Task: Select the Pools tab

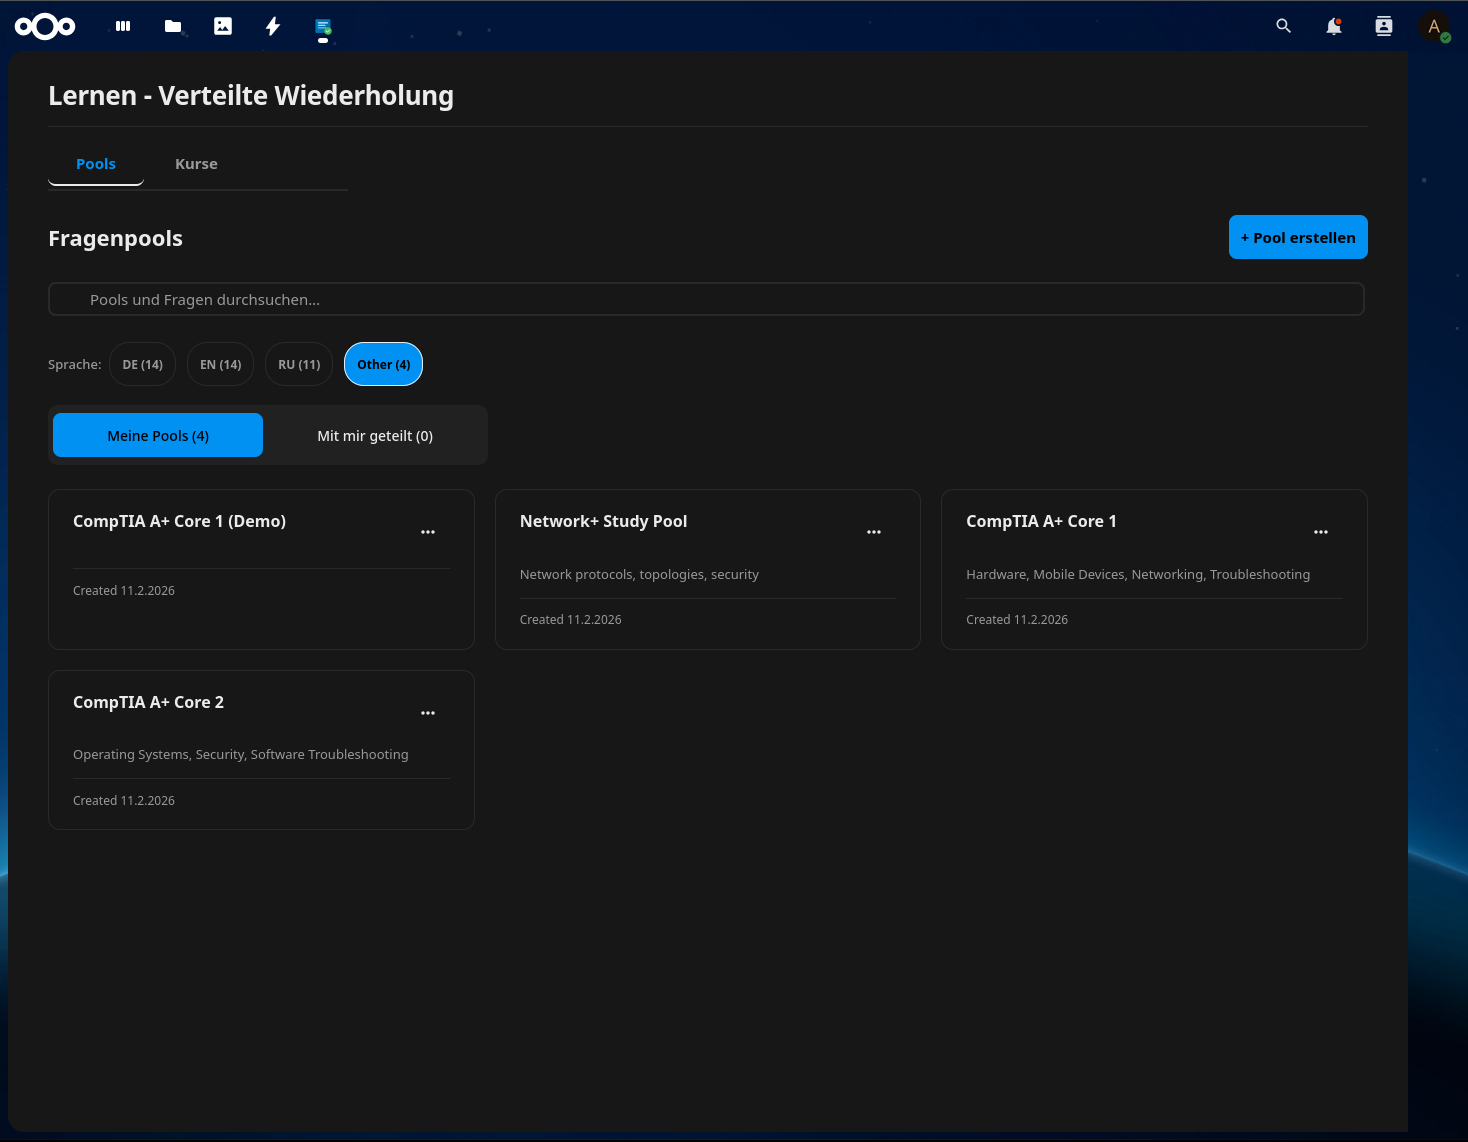Action: 95,163
